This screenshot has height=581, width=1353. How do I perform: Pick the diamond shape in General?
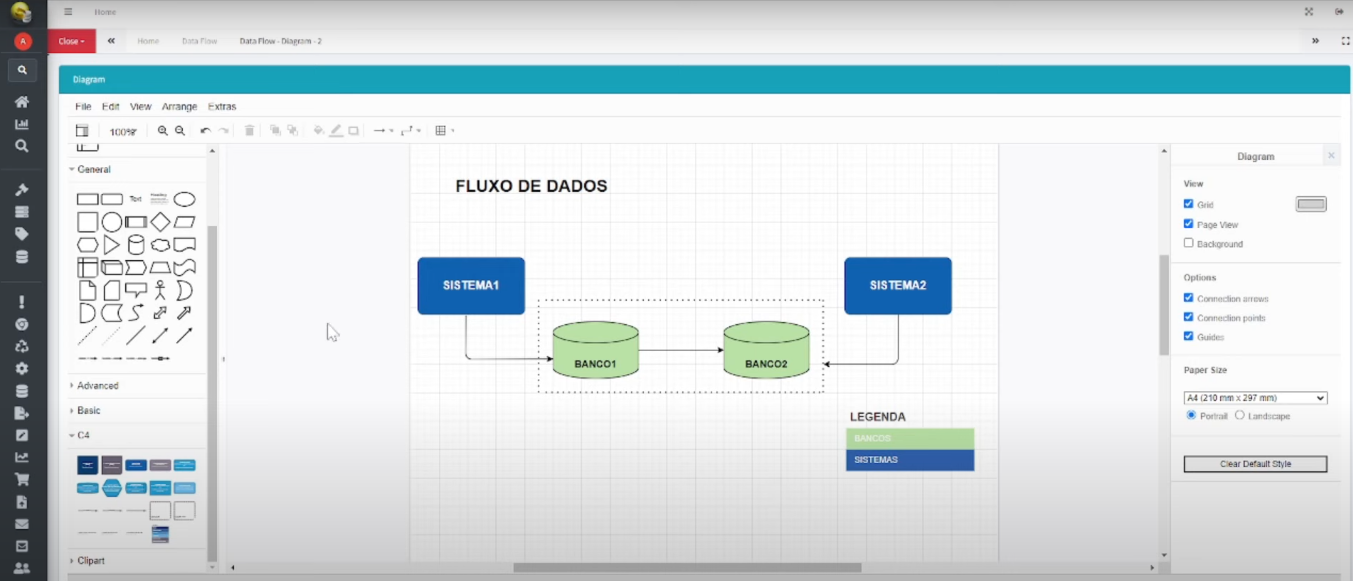(x=160, y=222)
